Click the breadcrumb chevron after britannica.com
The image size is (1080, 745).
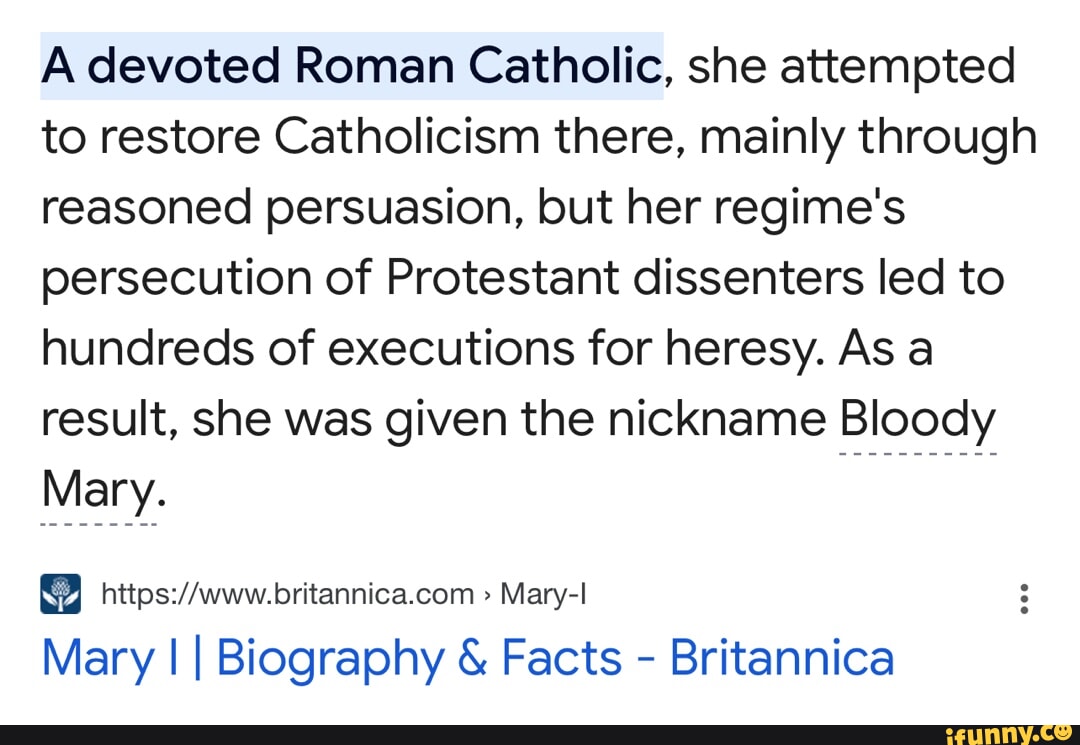click(x=487, y=596)
